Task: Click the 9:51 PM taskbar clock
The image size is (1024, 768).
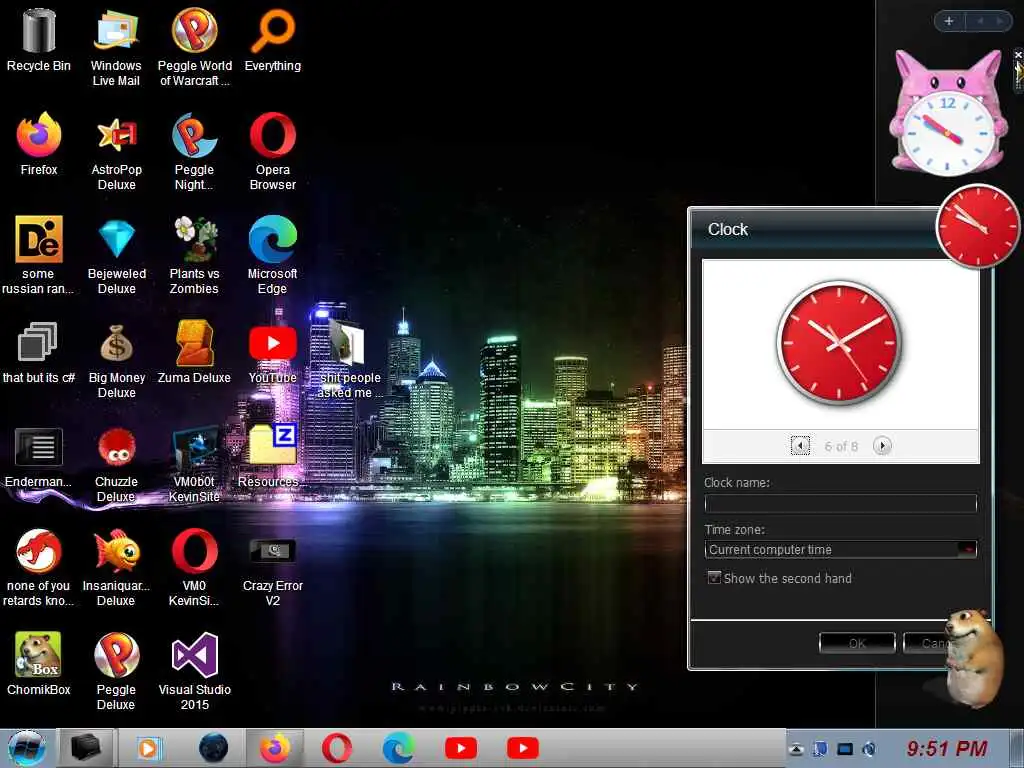Action: 947,748
